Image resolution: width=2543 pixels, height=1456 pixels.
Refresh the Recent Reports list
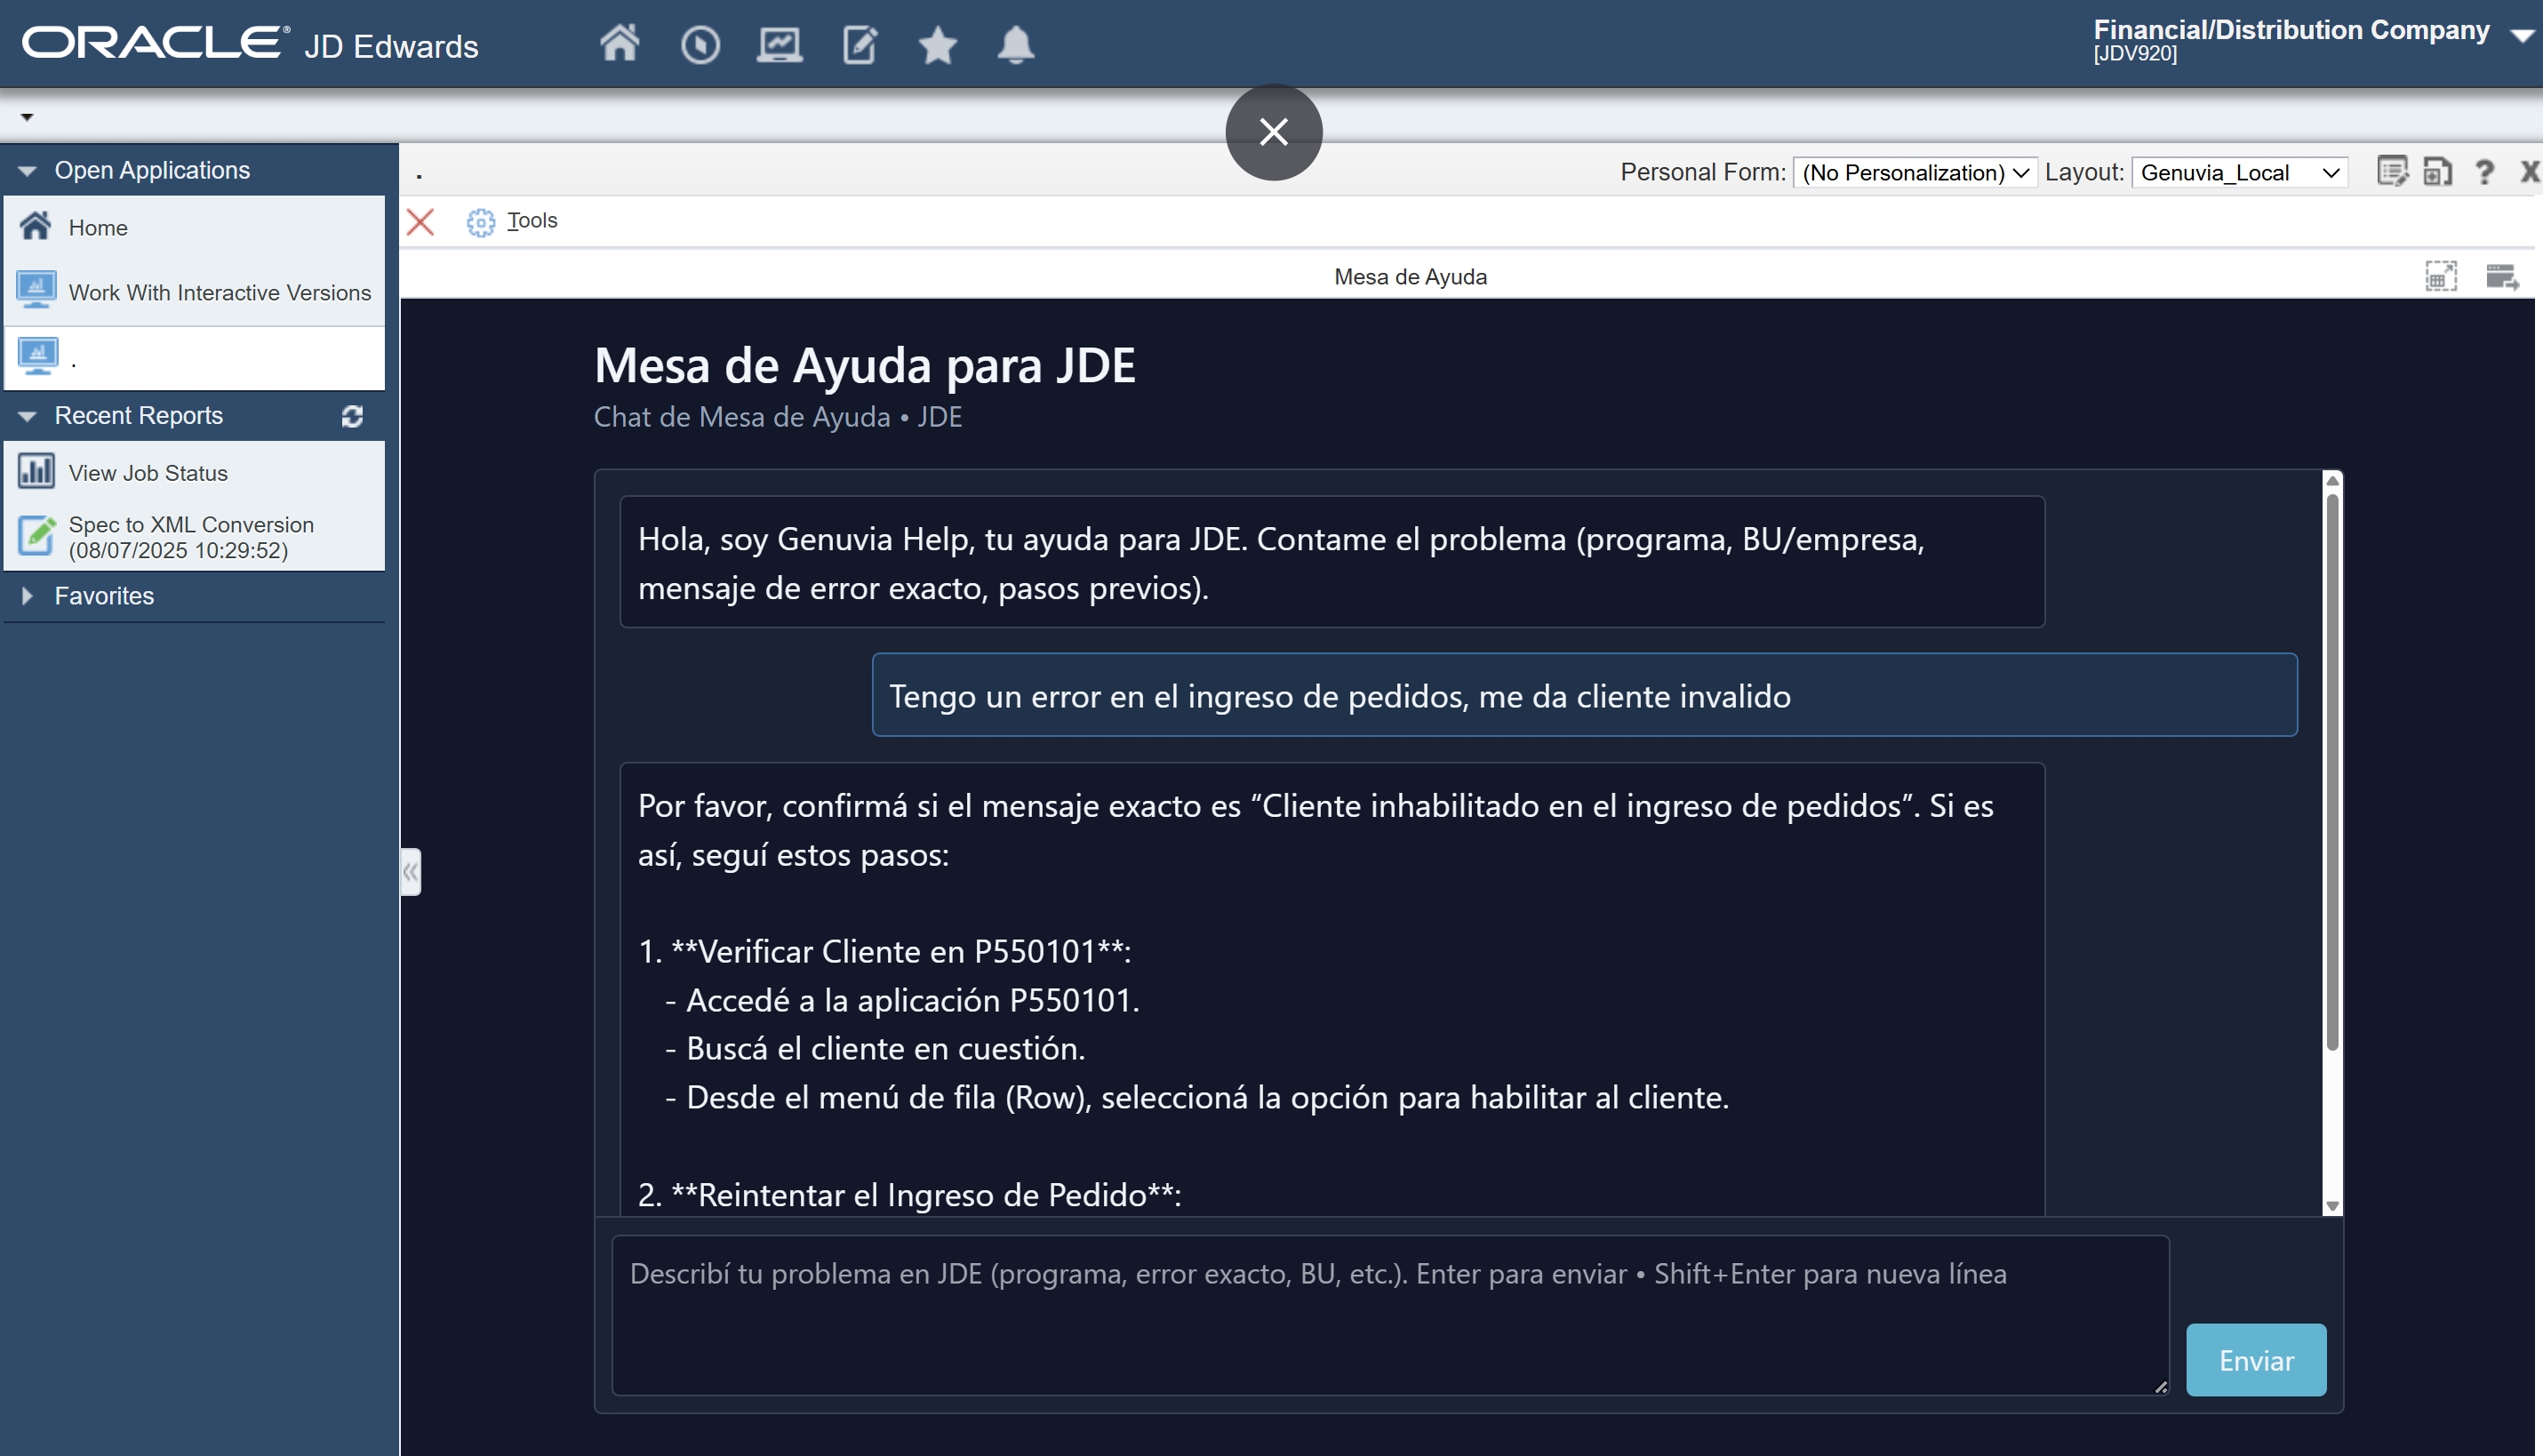pyautogui.click(x=352, y=416)
